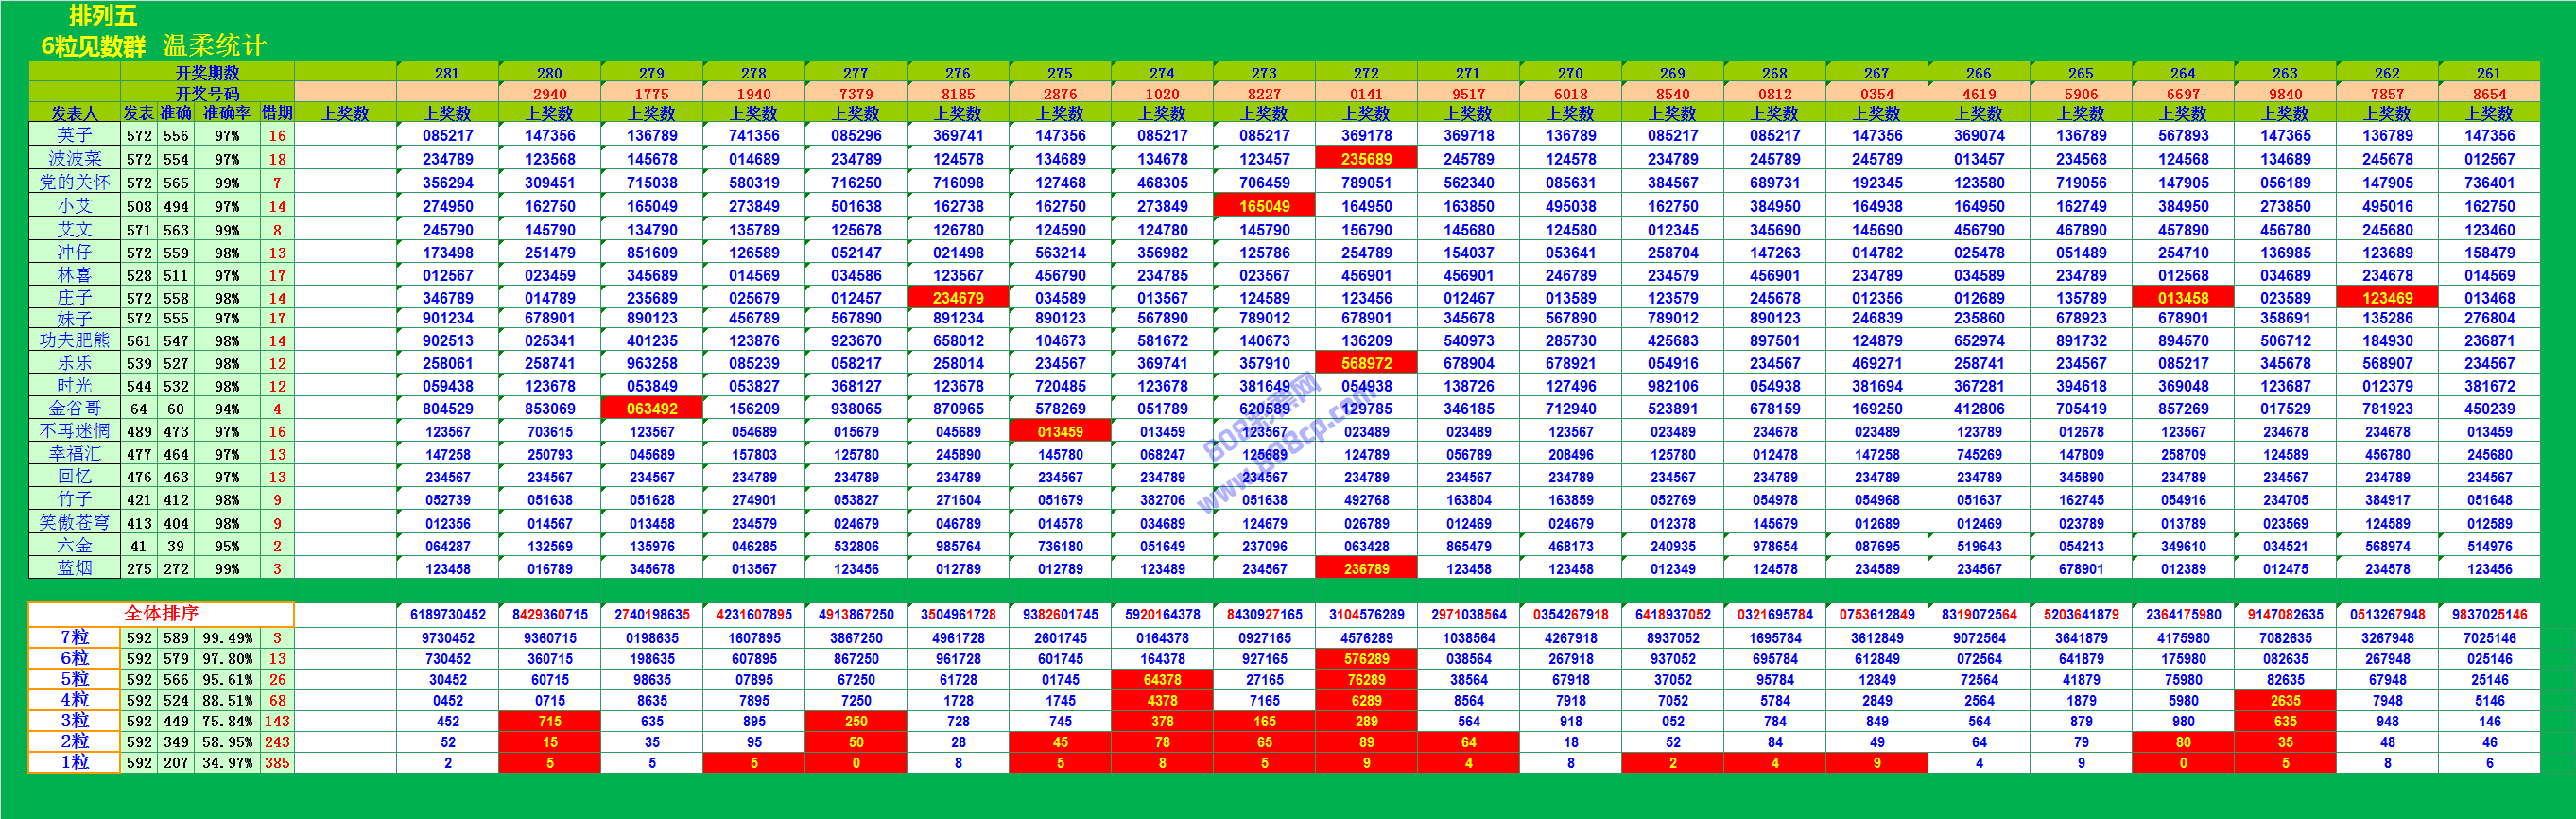Click the 99.49% accuracy cell

[227, 638]
